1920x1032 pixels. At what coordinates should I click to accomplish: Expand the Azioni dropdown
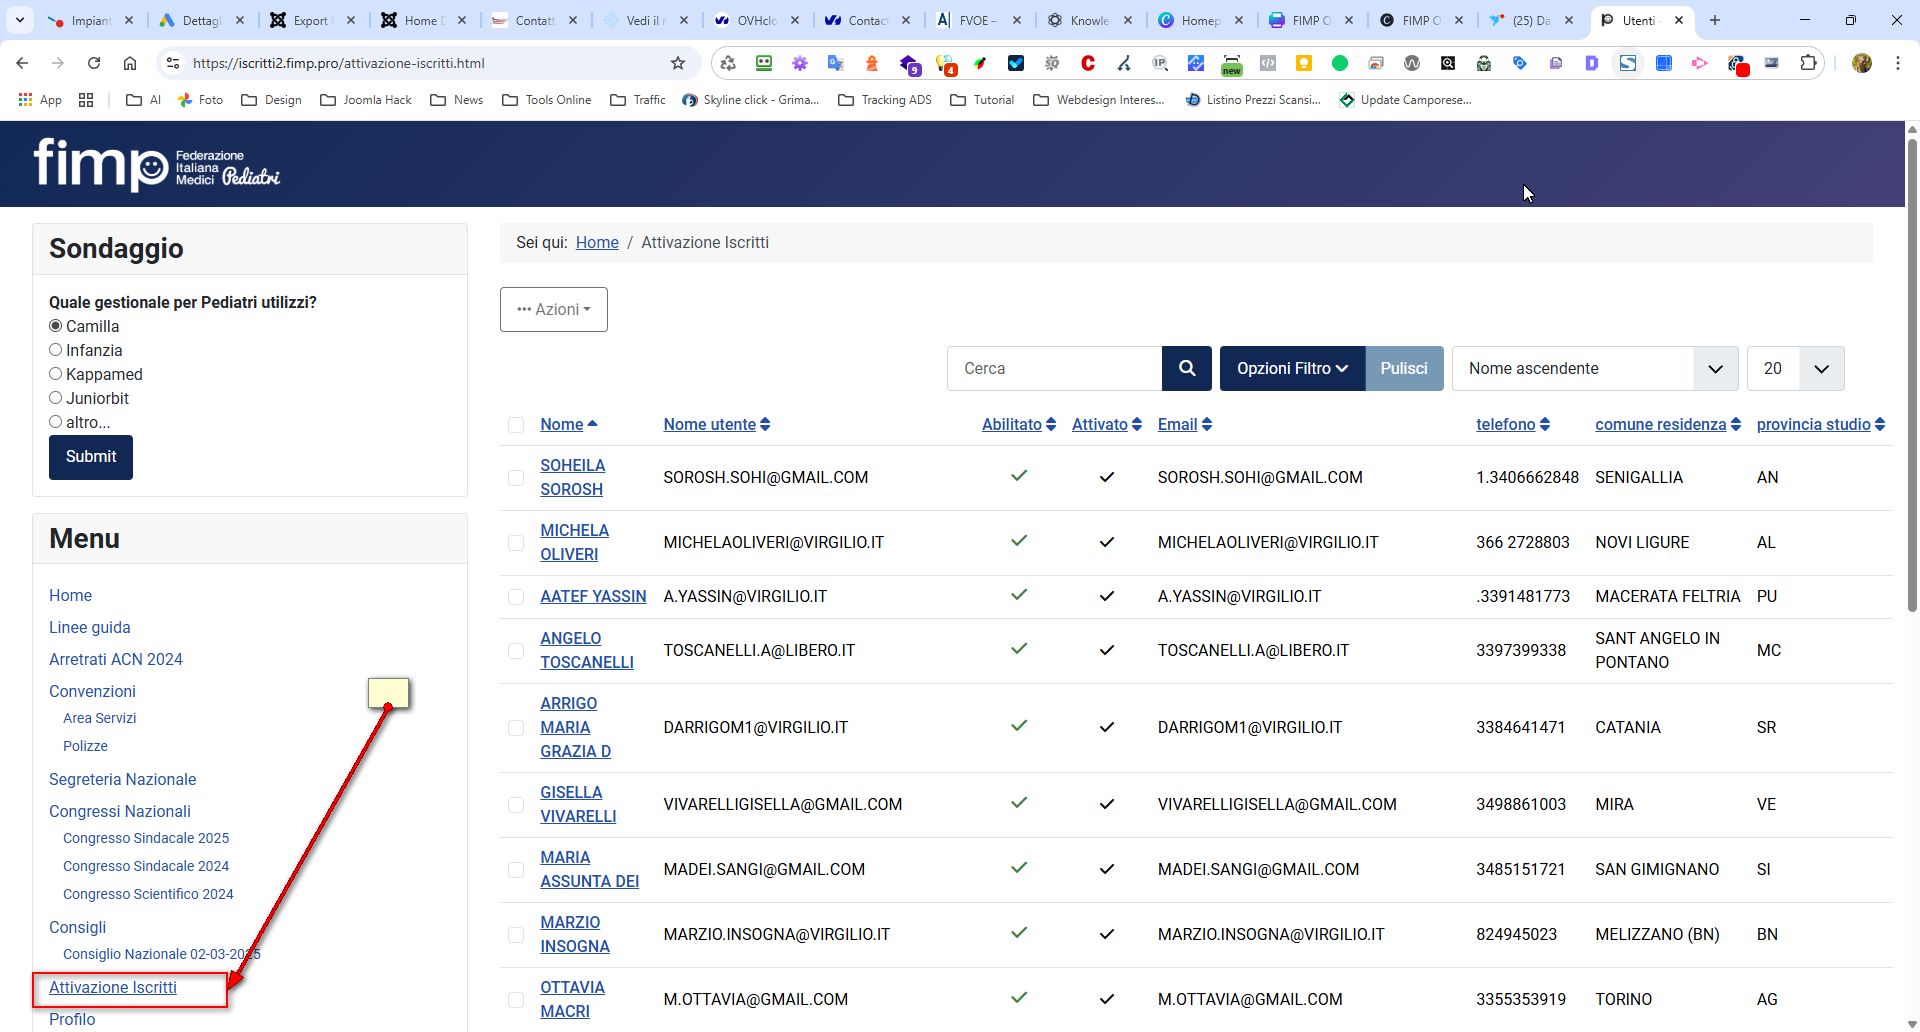pyautogui.click(x=553, y=310)
